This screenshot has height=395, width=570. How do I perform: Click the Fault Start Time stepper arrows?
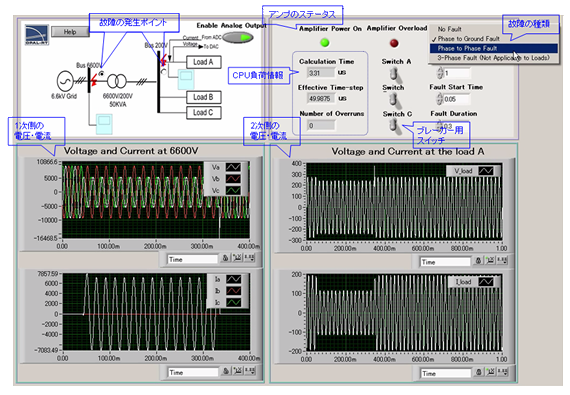(x=440, y=99)
